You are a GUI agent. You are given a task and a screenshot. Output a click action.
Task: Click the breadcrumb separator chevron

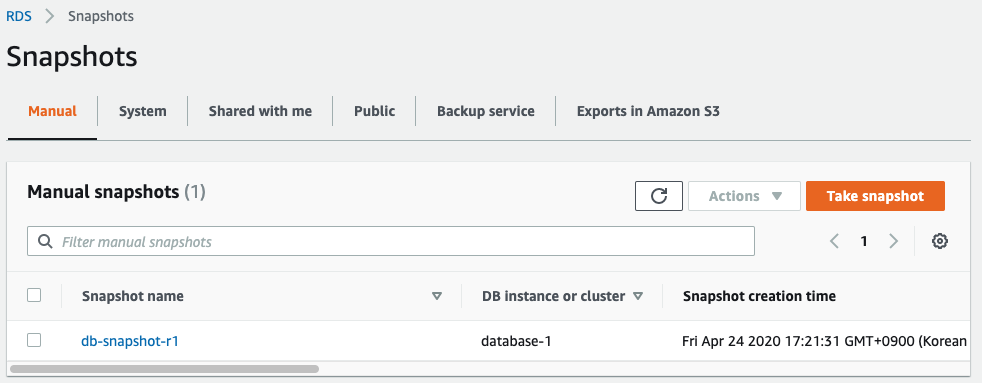tap(51, 16)
